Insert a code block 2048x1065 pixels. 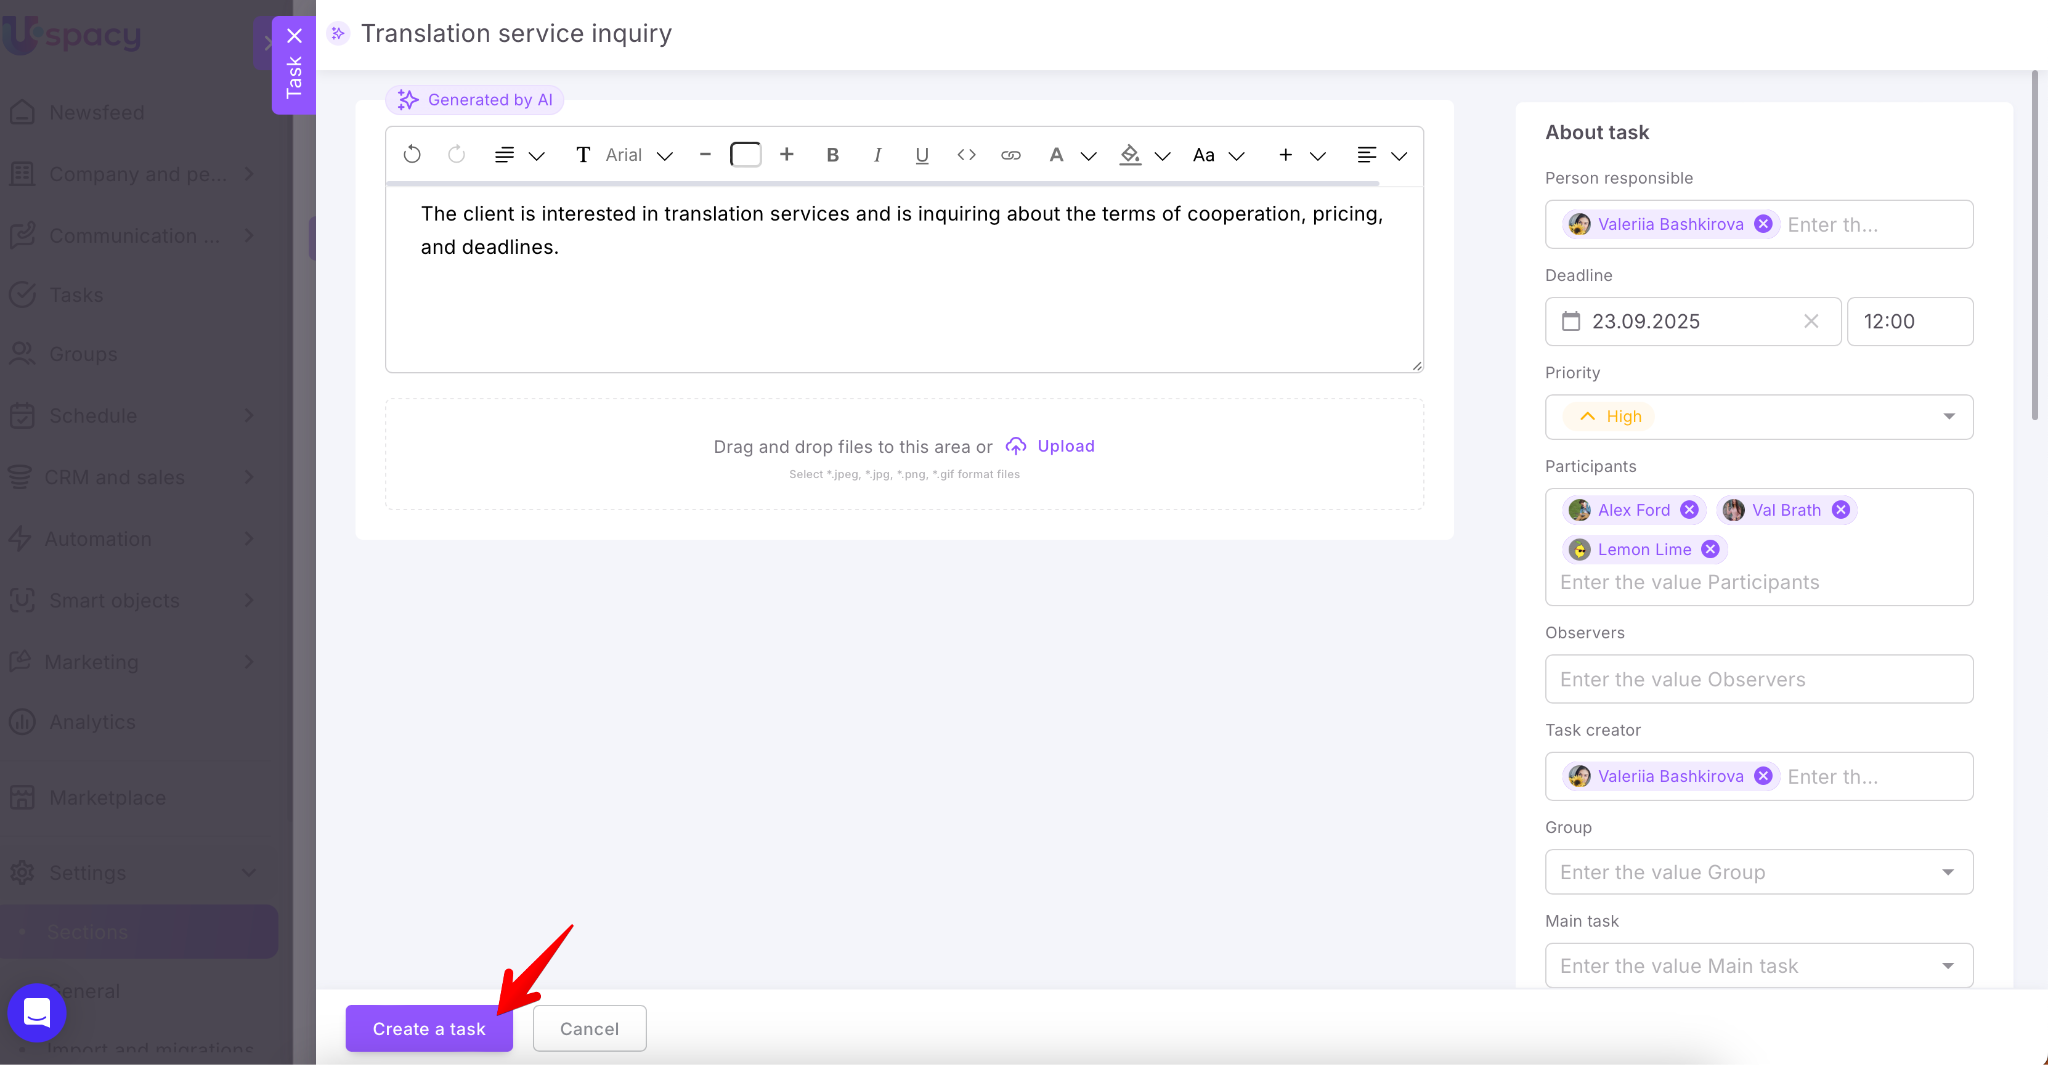click(966, 155)
